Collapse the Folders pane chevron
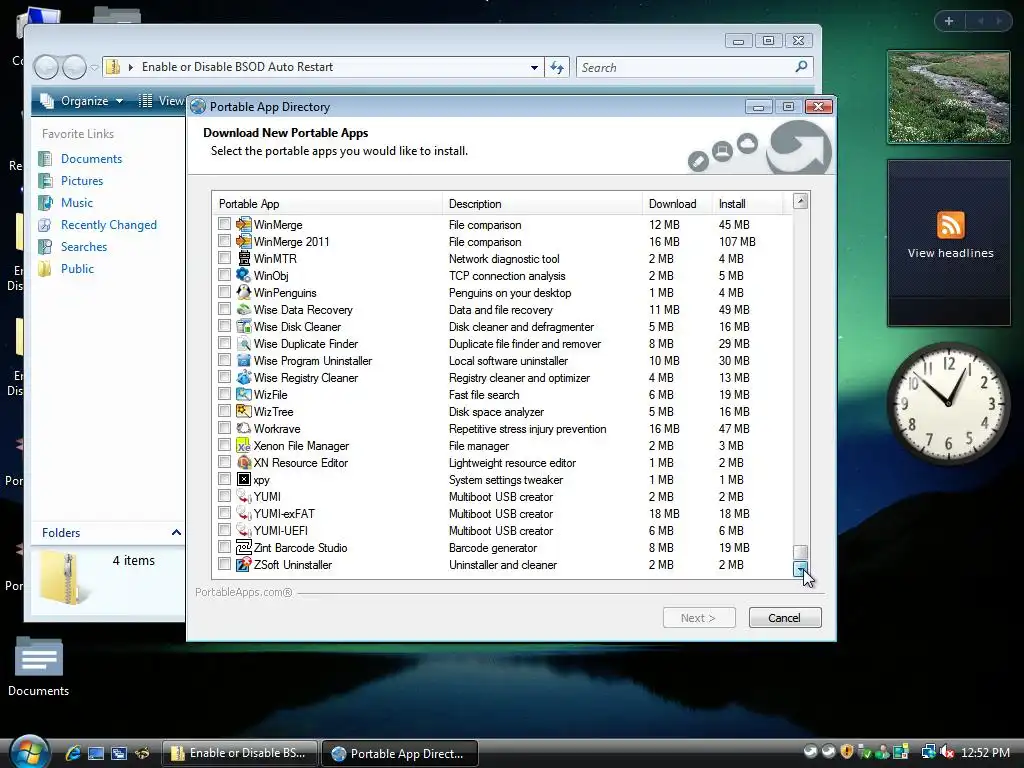This screenshot has height=768, width=1024. tap(176, 532)
